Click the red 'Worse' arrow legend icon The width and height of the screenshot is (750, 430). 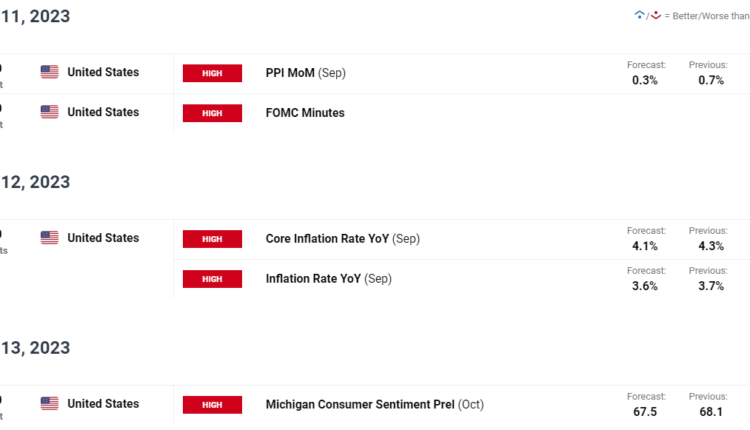coord(656,15)
